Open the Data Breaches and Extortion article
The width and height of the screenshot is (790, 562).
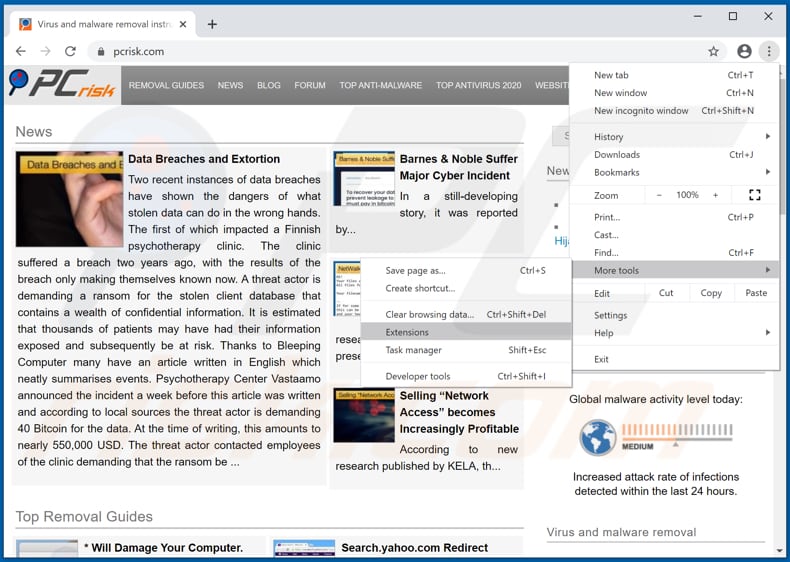[204, 159]
